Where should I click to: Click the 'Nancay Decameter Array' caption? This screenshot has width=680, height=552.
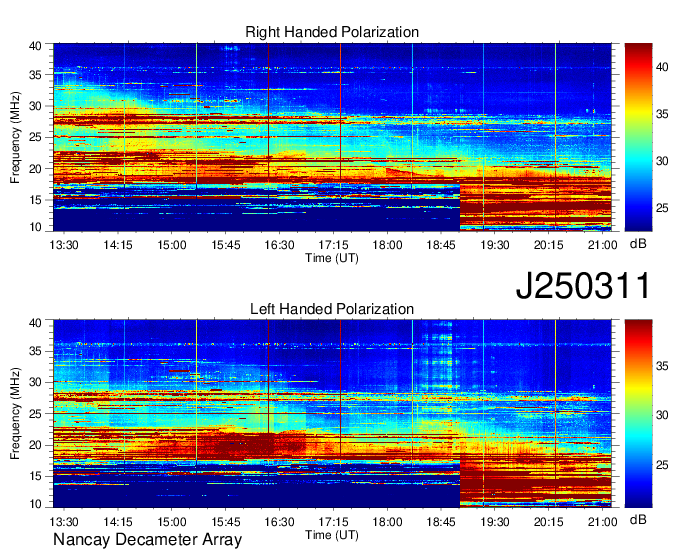pyautogui.click(x=147, y=540)
